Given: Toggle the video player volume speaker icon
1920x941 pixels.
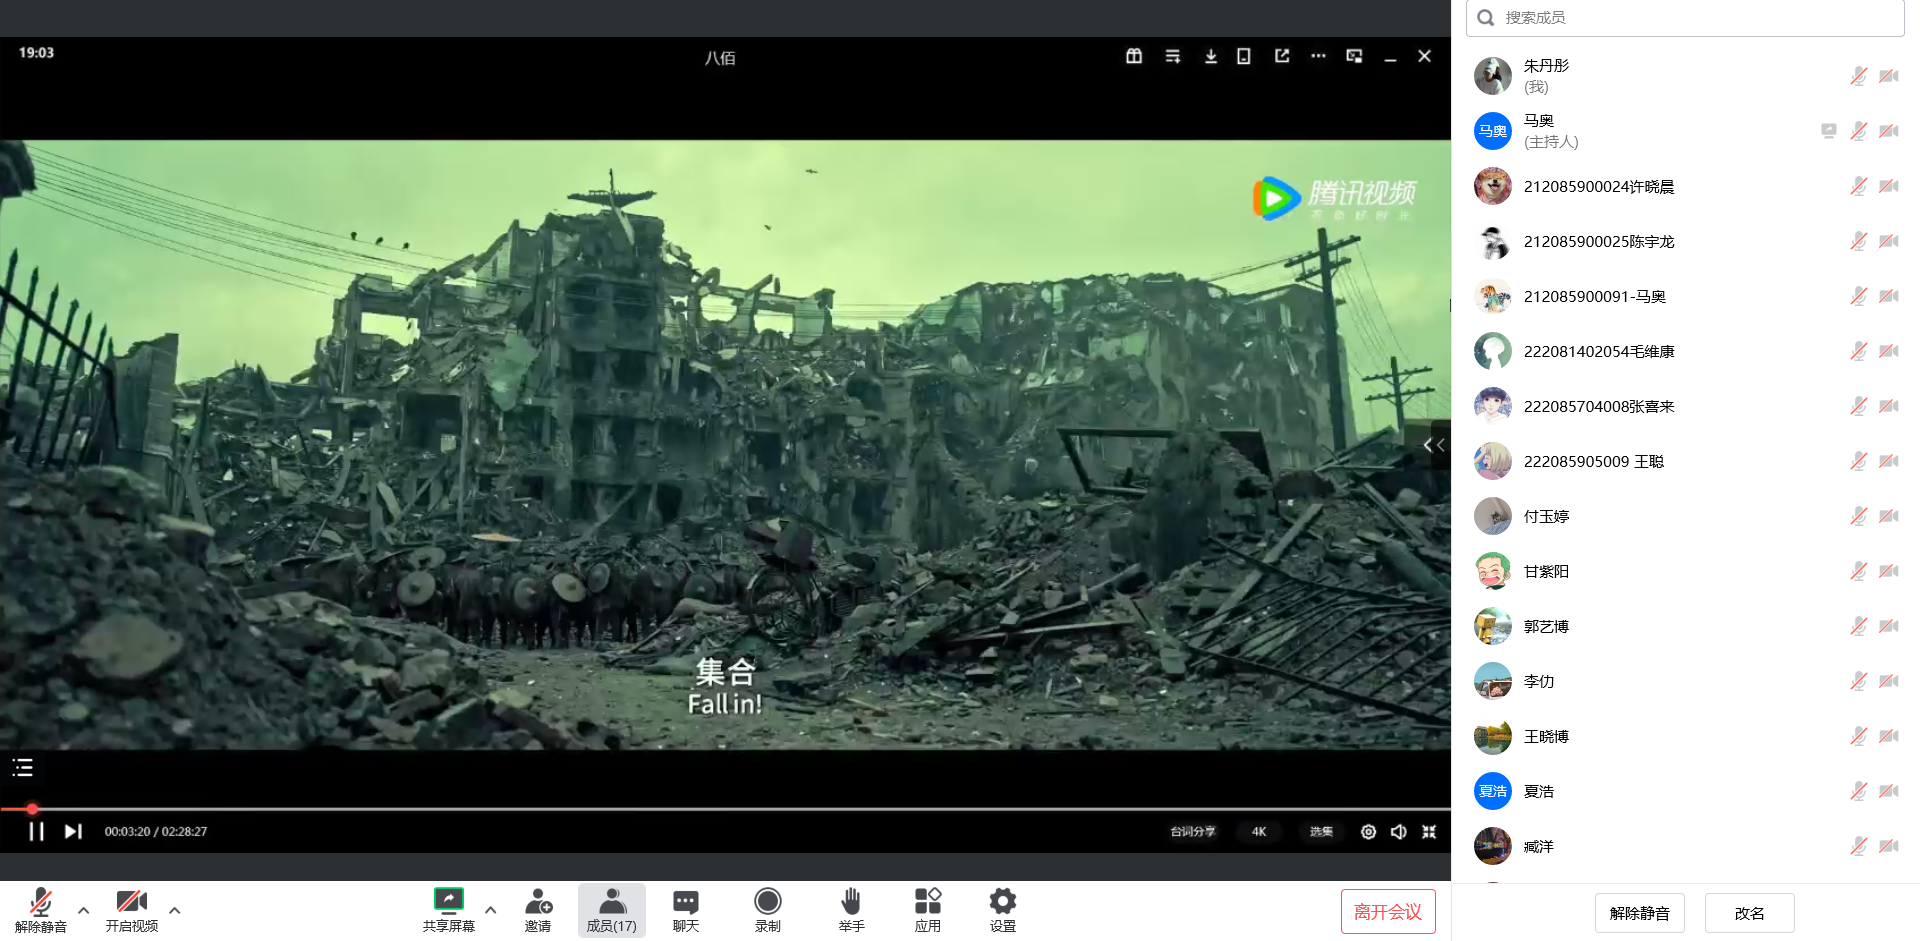Looking at the screenshot, I should (x=1398, y=831).
